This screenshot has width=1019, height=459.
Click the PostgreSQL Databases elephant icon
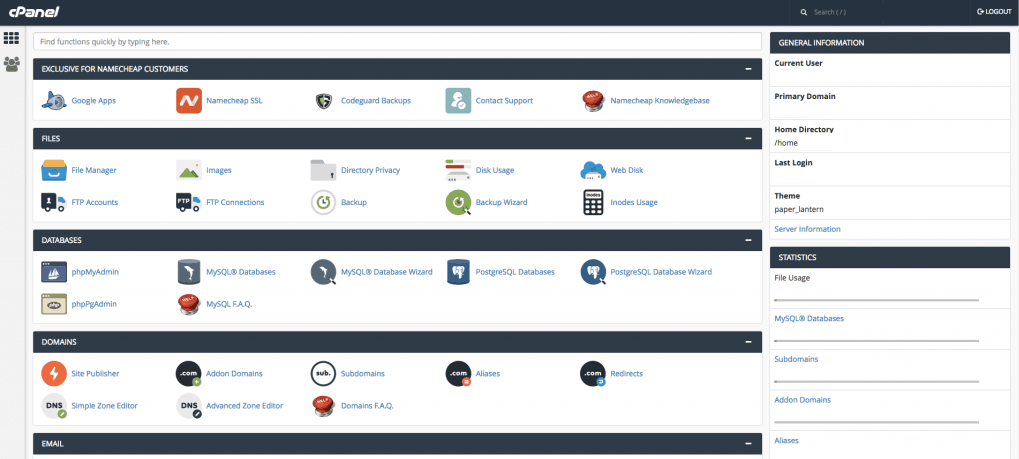[x=458, y=272]
